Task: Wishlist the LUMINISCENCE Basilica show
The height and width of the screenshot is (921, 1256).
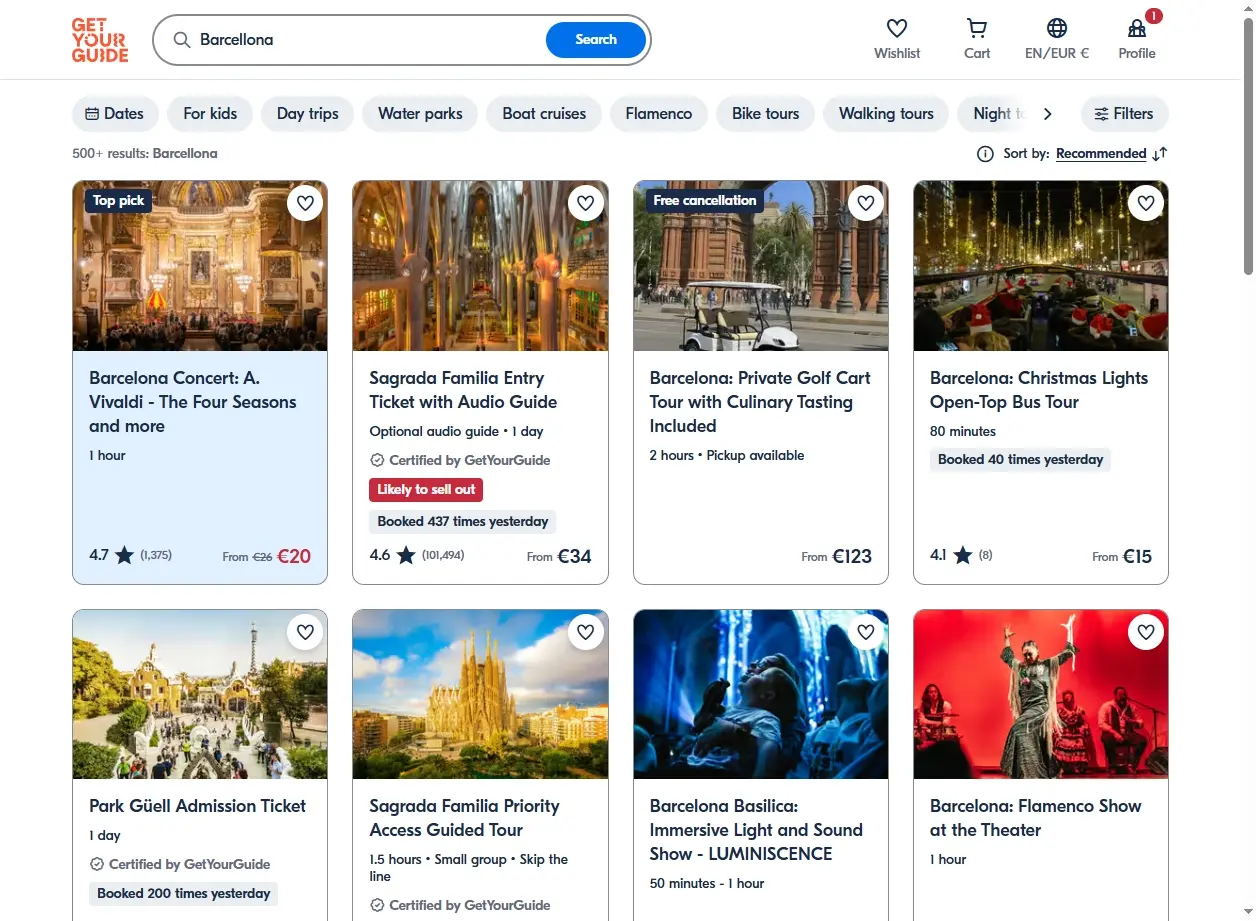Action: pyautogui.click(x=866, y=632)
